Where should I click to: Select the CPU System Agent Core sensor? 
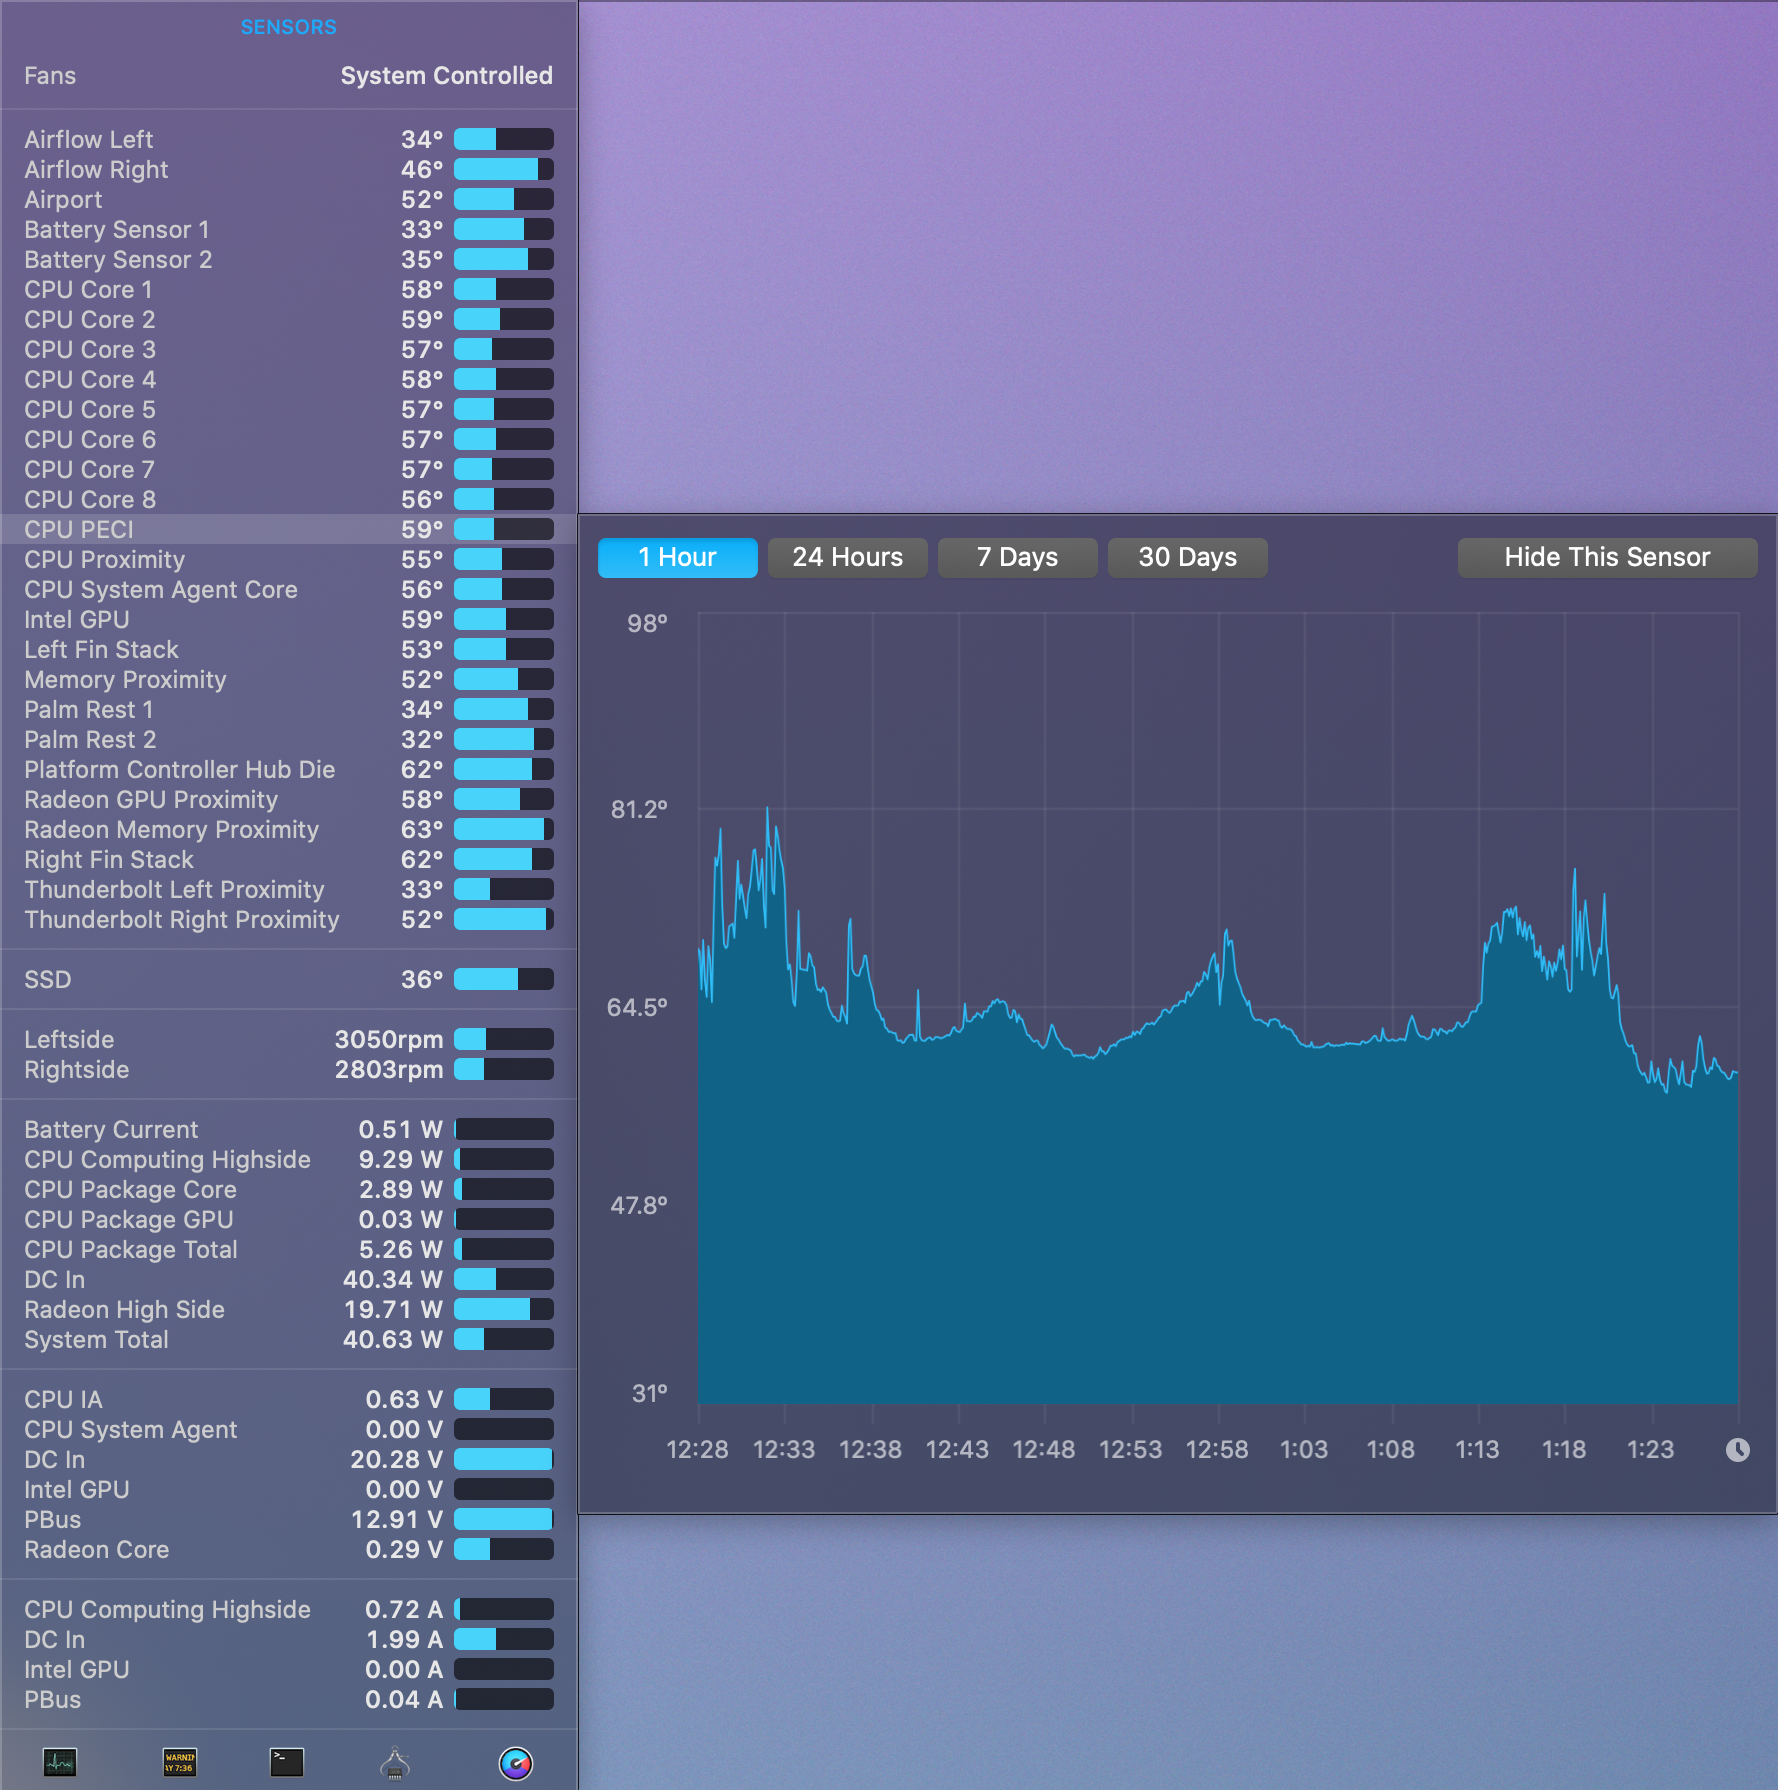289,589
